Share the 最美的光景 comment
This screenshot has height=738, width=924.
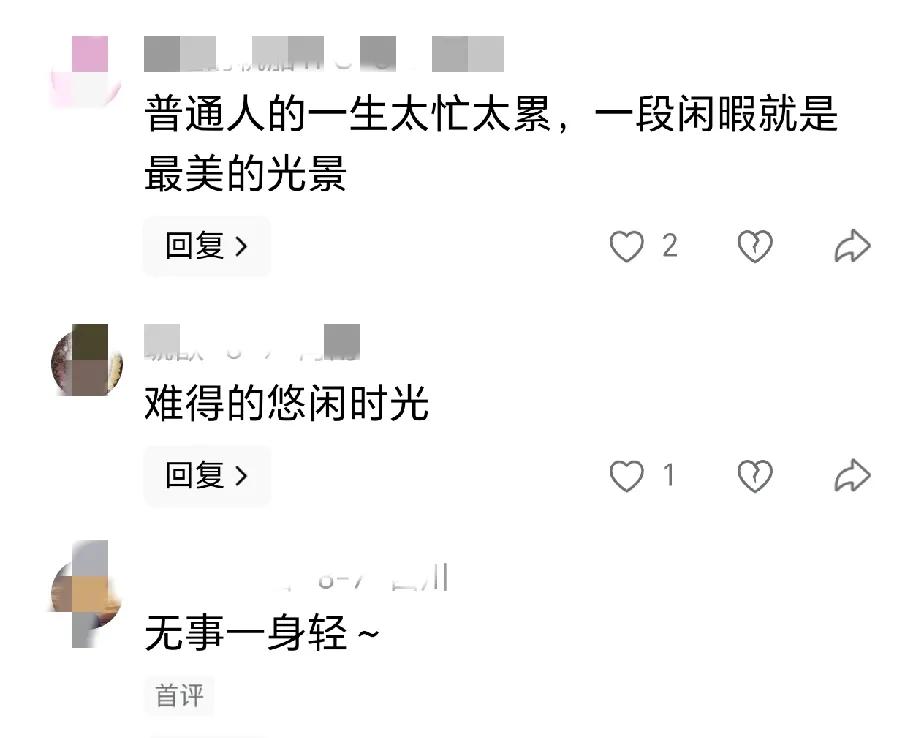click(x=852, y=246)
